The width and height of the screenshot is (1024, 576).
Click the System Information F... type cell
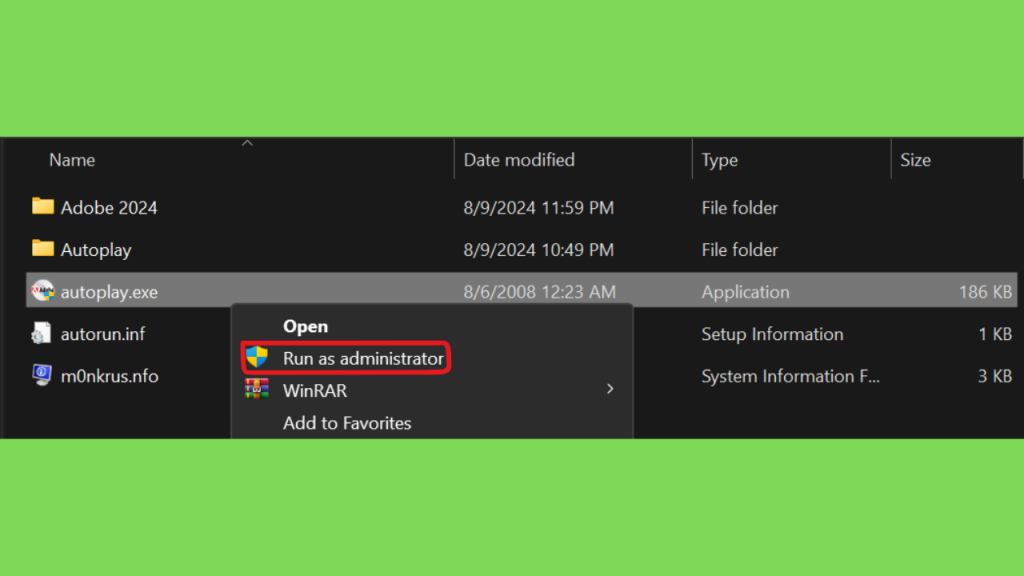[x=790, y=376]
